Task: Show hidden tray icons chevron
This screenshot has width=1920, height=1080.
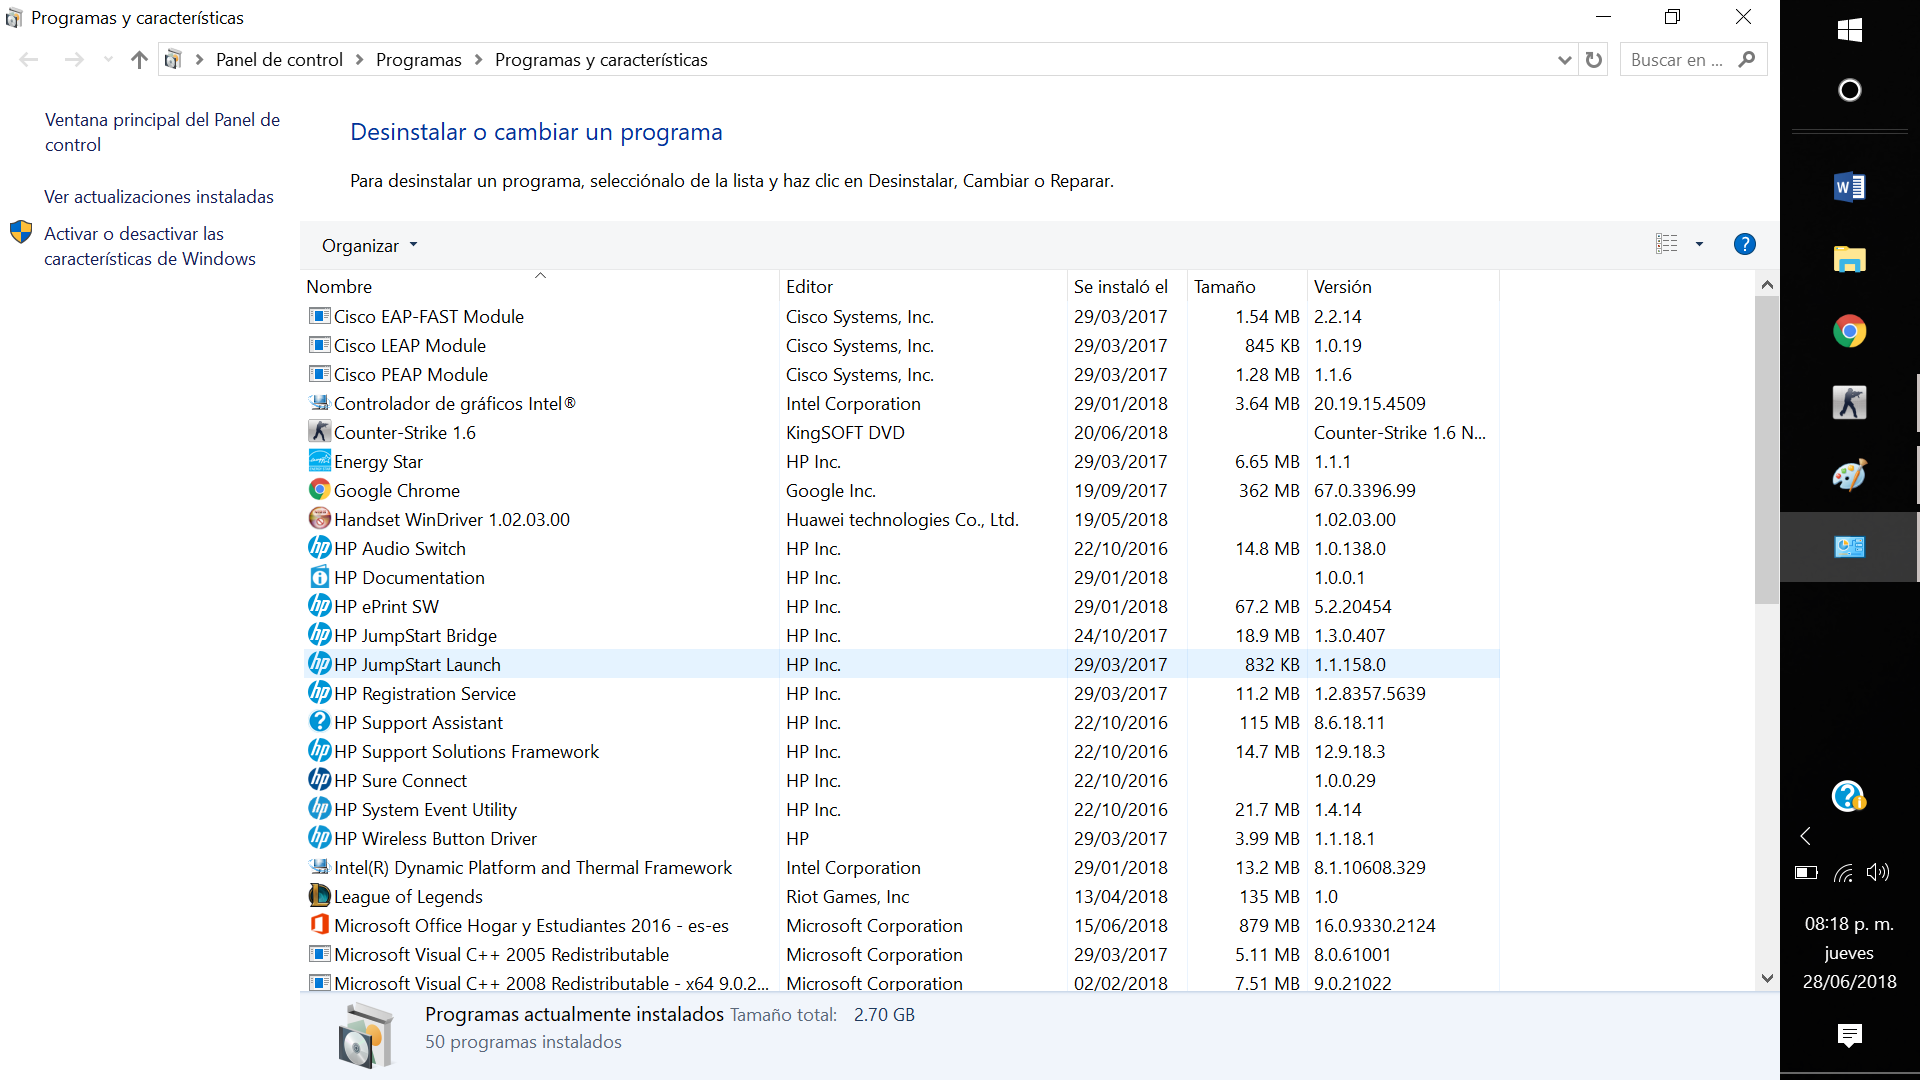Action: click(1806, 836)
